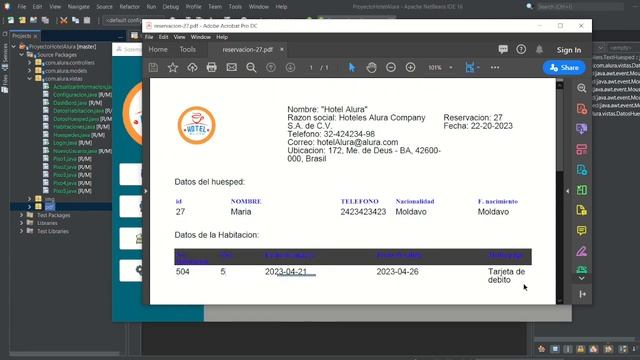Open Fill & Sign tool in right pane
This screenshot has width=640, height=360.
point(582,251)
